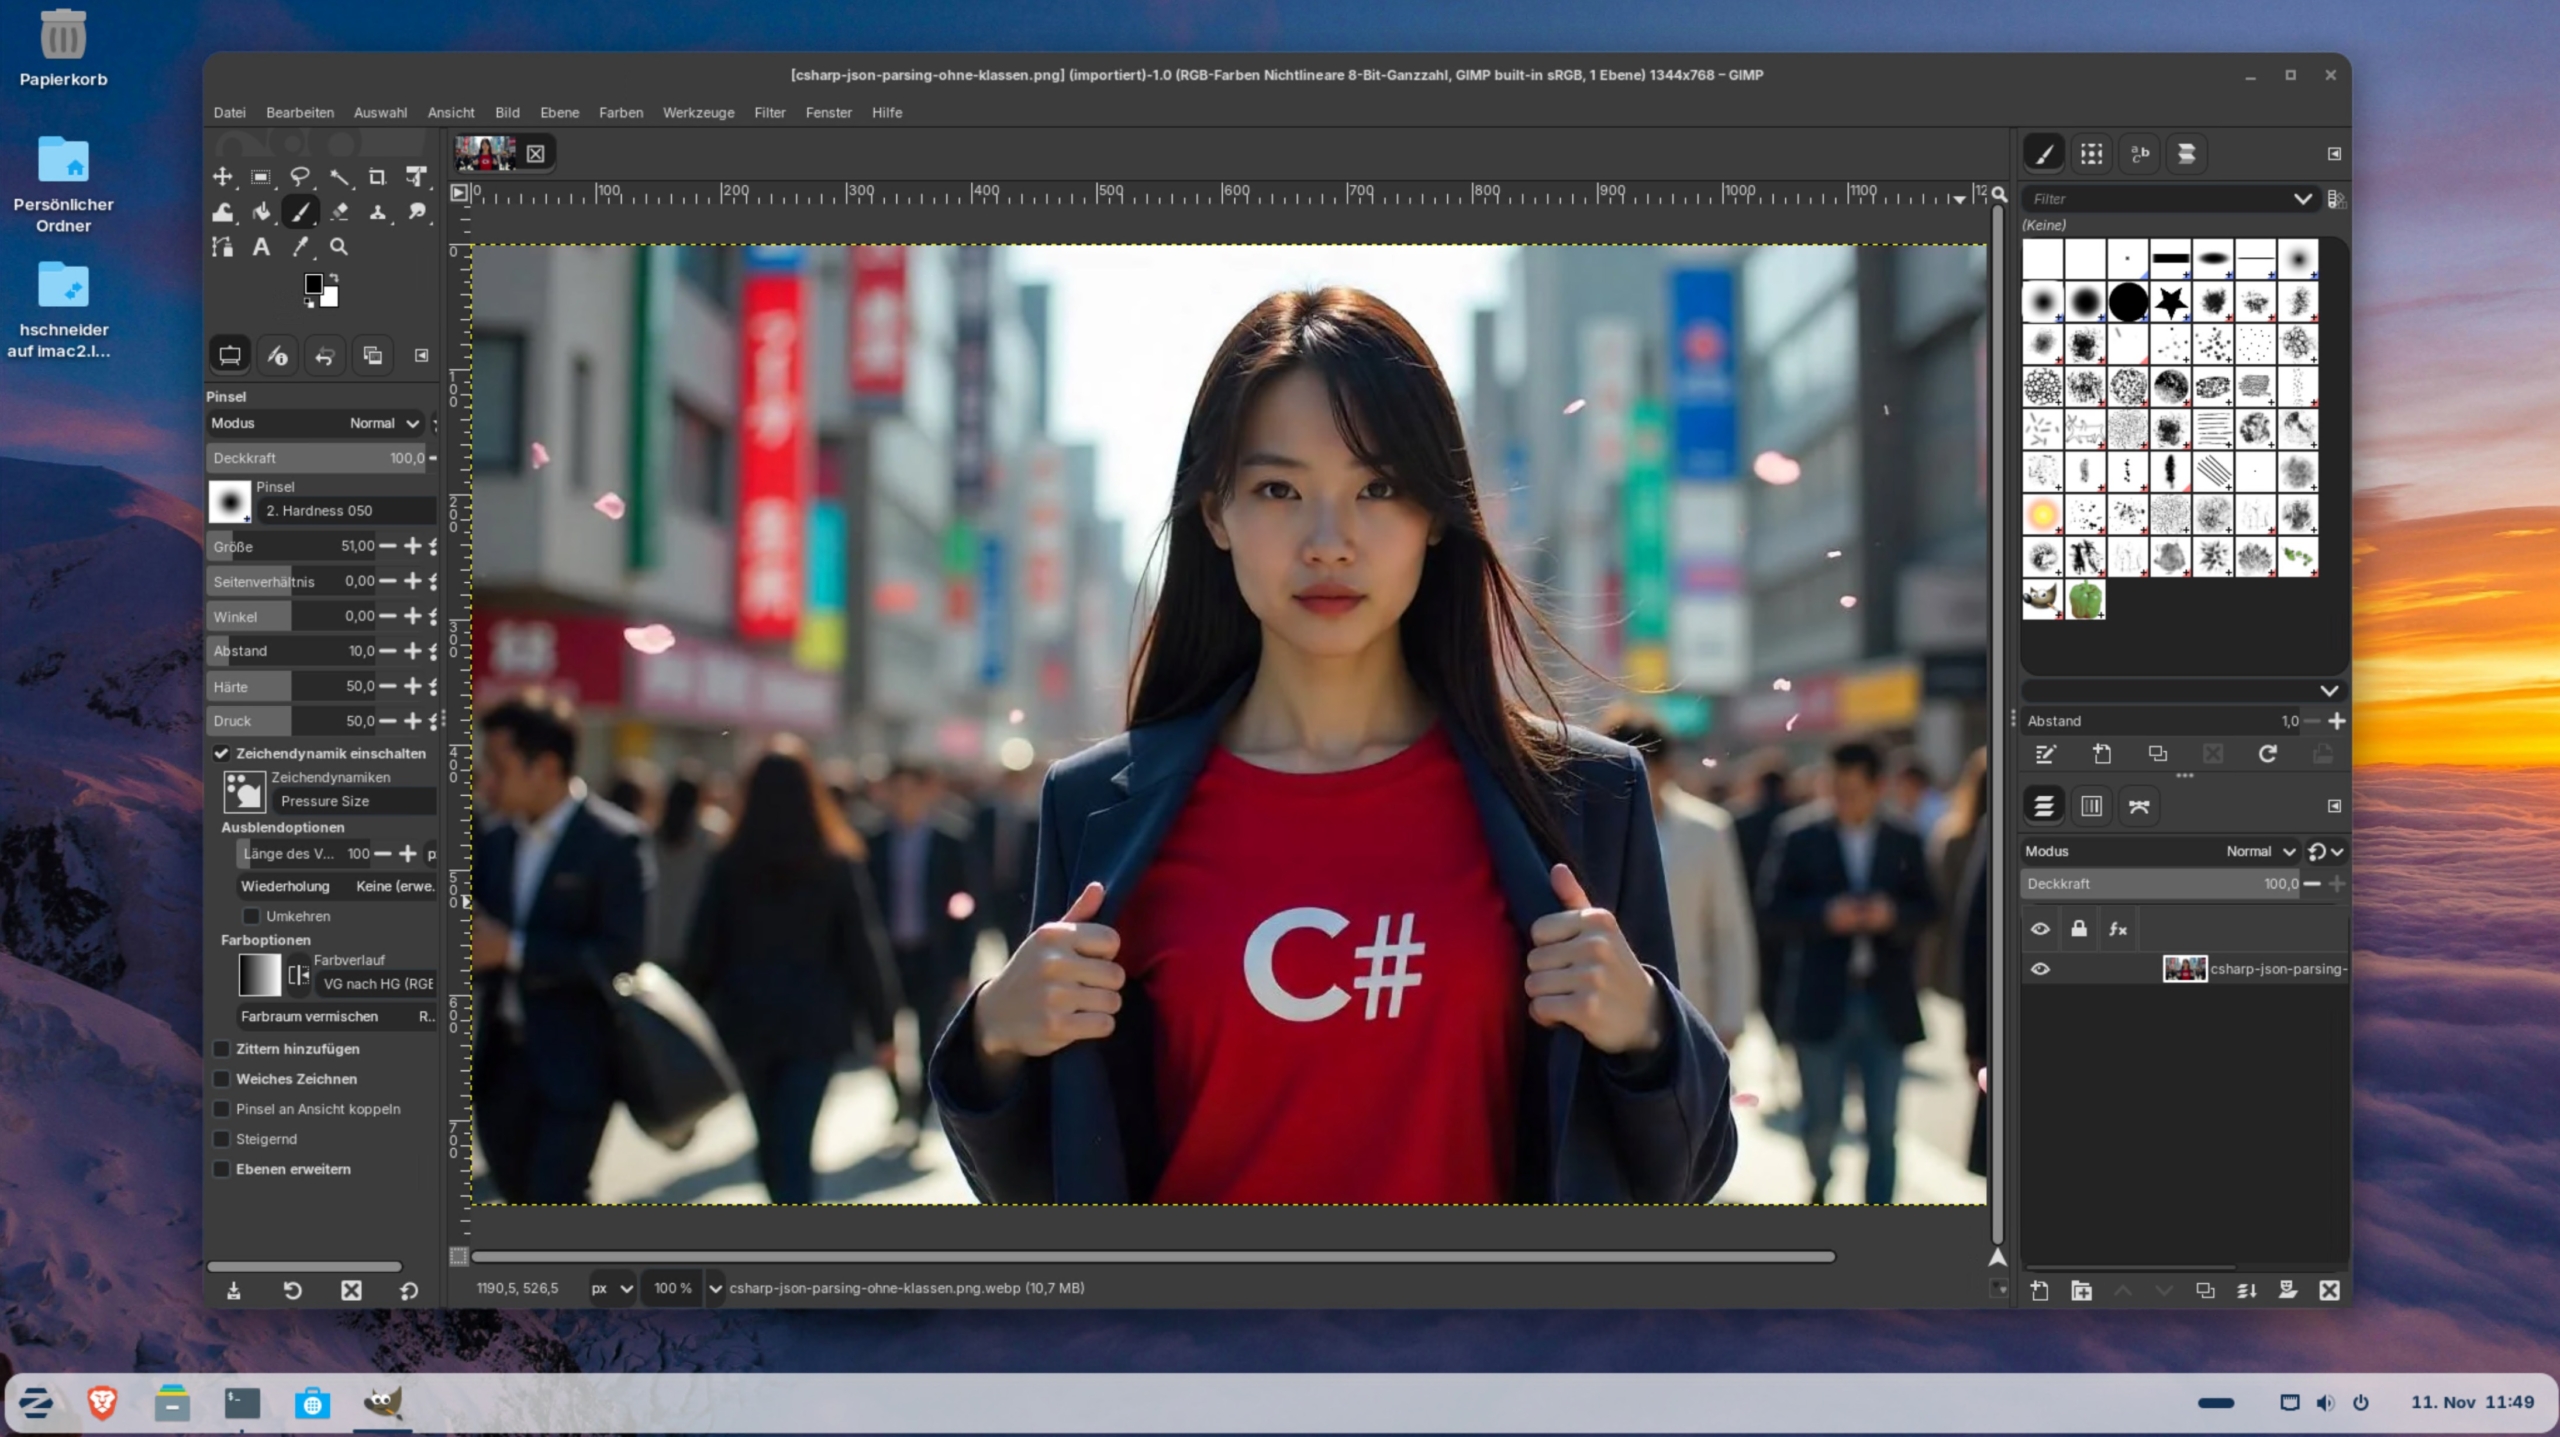Viewport: 2560px width, 1437px height.
Task: Enable Zittern hinzufügen checkbox
Action: point(222,1049)
